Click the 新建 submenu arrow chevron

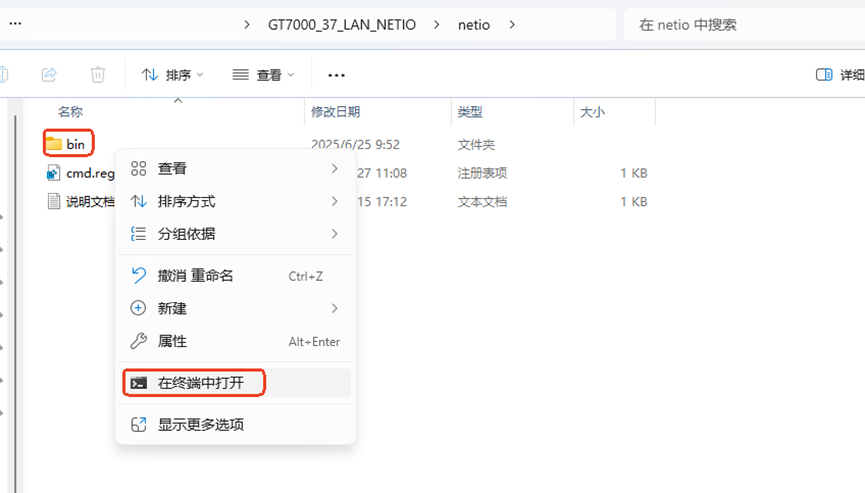point(334,308)
